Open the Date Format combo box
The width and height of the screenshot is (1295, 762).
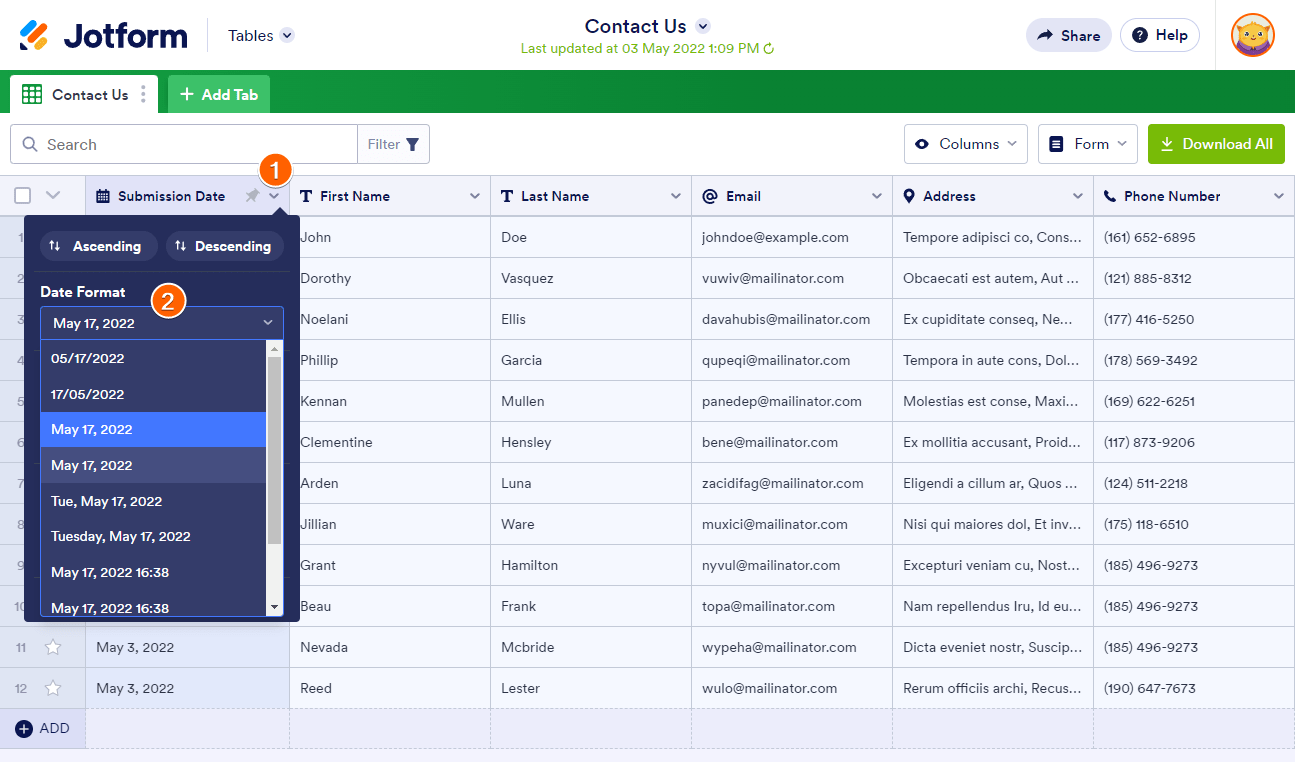tap(162, 323)
